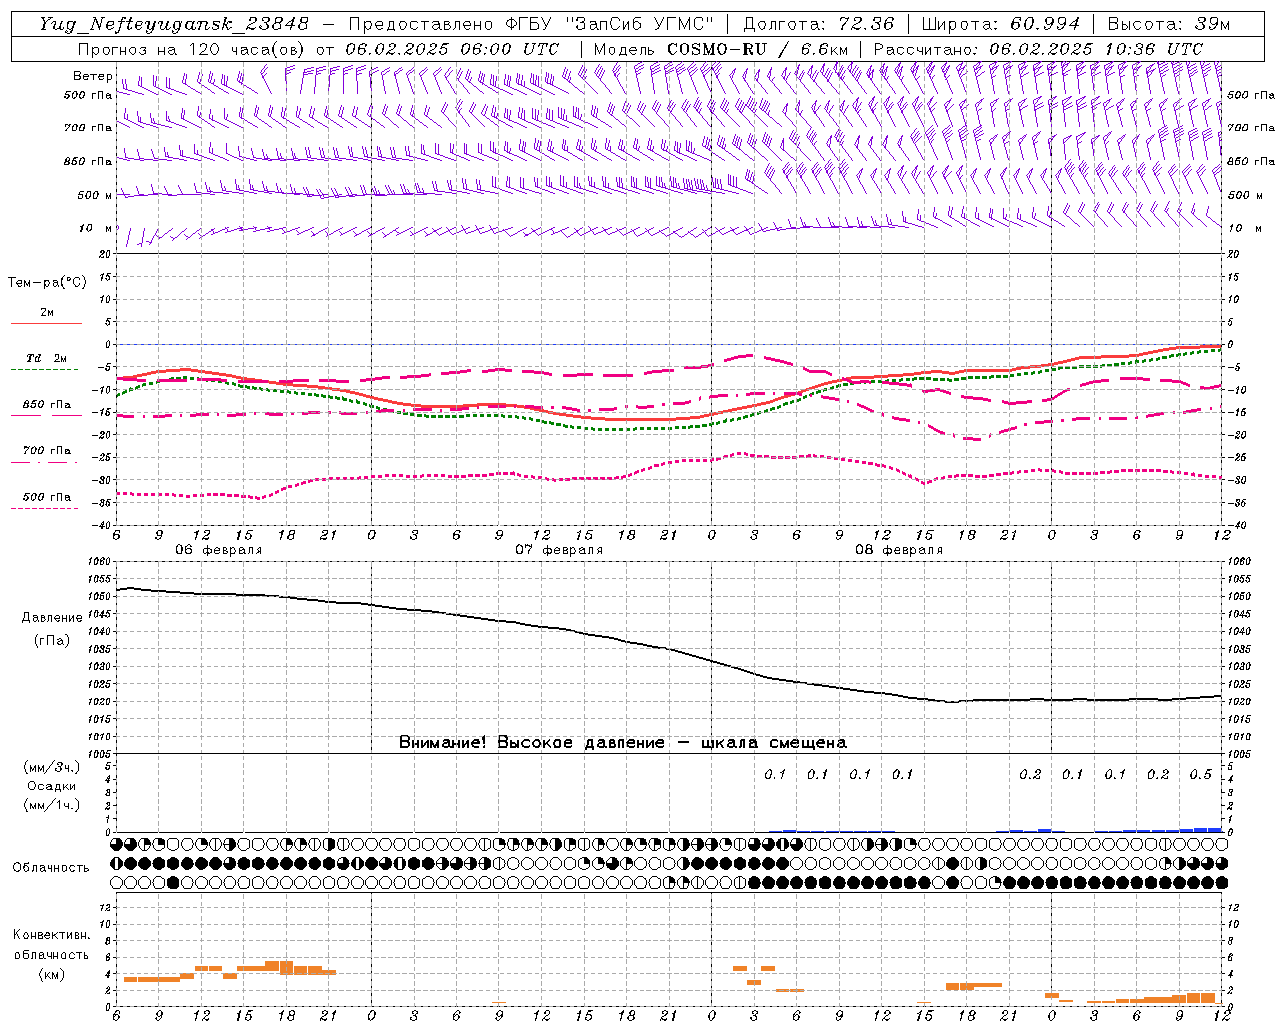Image resolution: width=1280 pixels, height=1024 pixels.
Task: Click the 2м temperature legend label
Action: tap(47, 312)
